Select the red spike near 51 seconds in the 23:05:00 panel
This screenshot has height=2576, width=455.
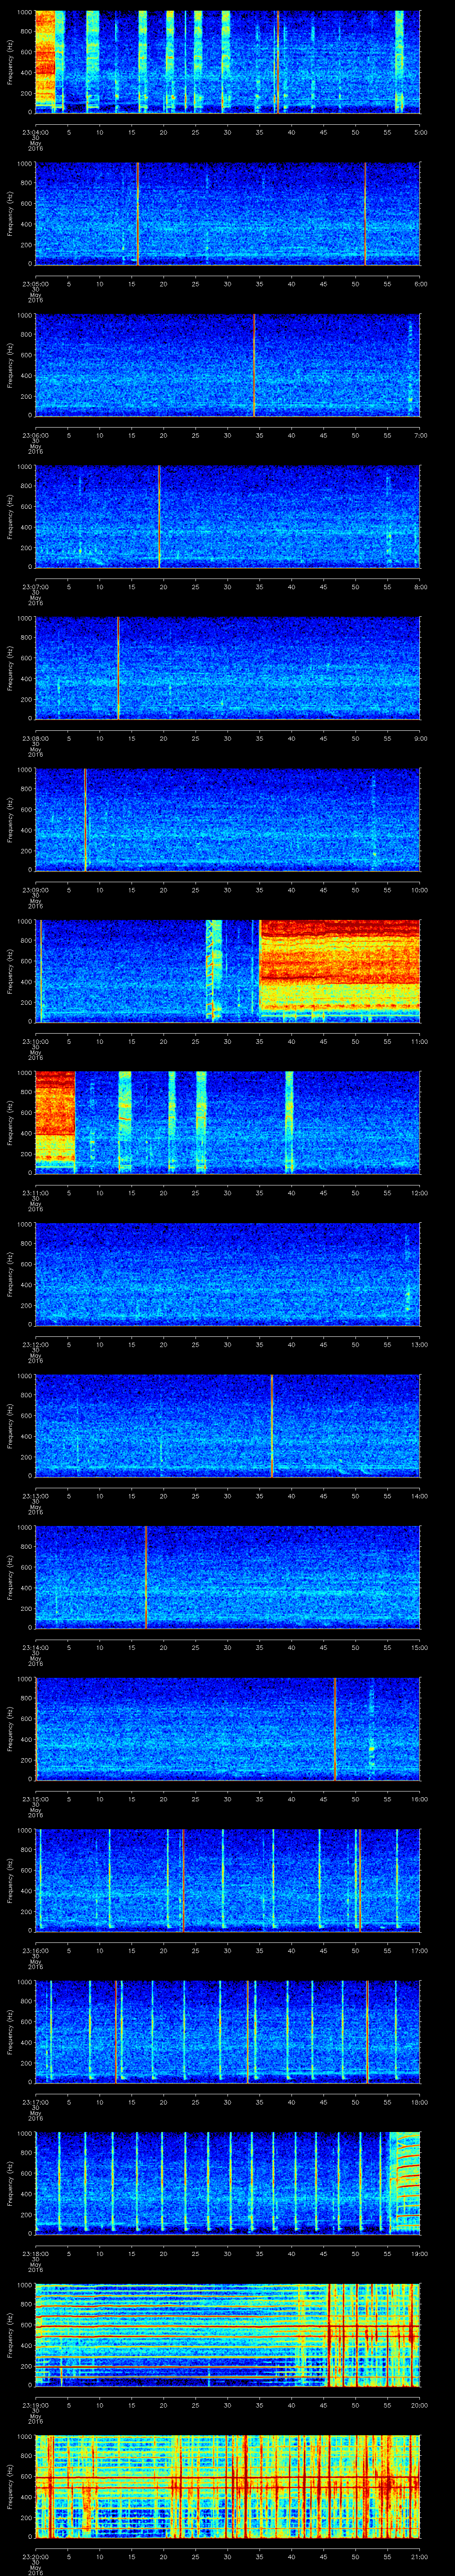tap(365, 213)
